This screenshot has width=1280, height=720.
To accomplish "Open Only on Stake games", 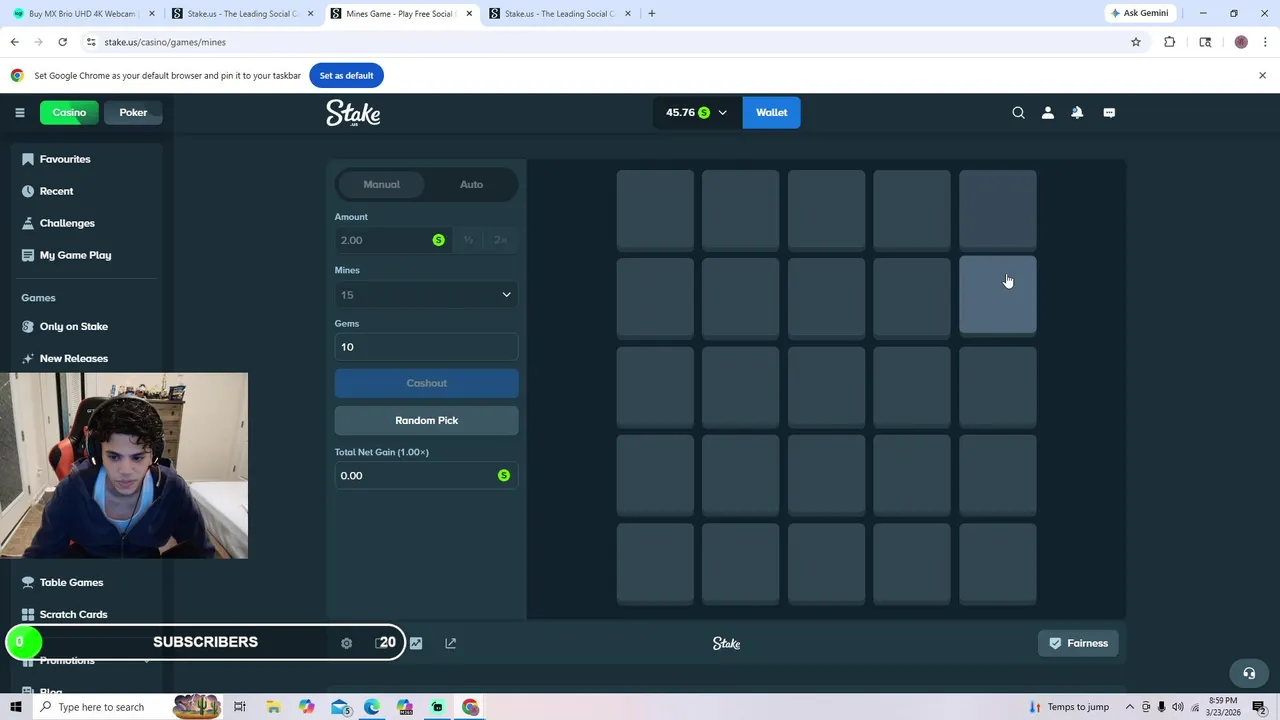I will [x=73, y=326].
